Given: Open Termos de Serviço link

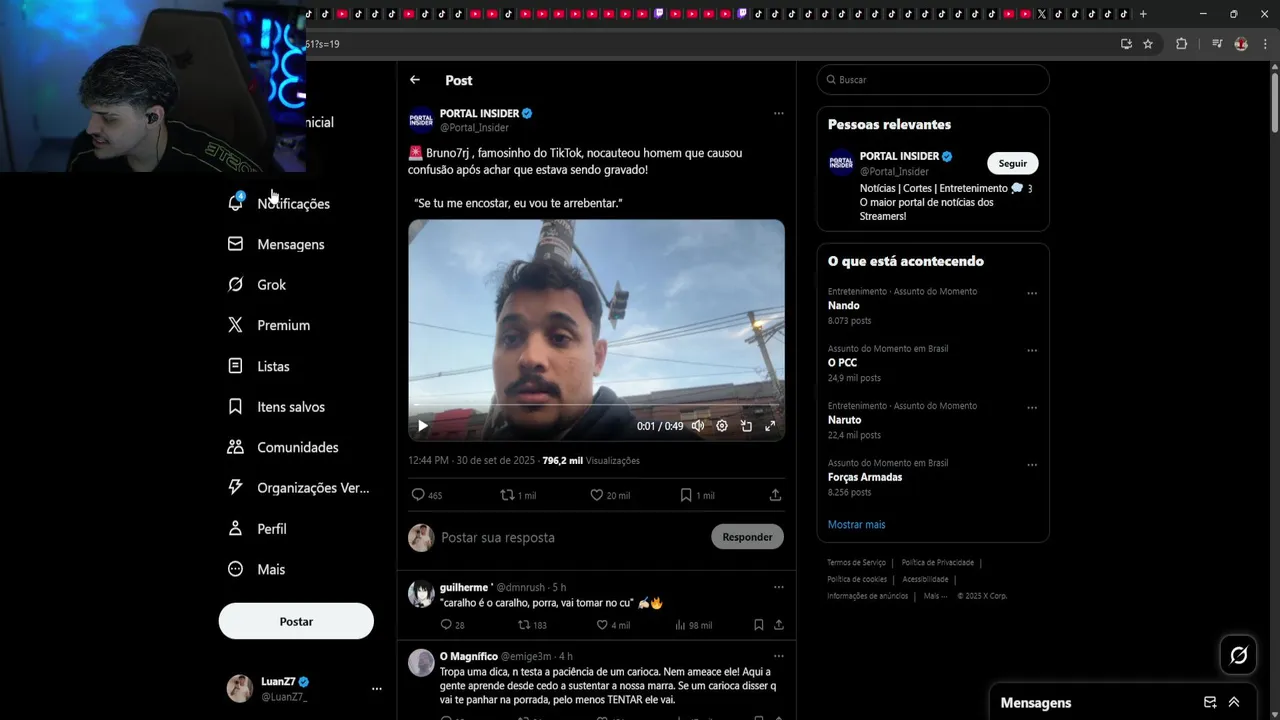Looking at the screenshot, I should point(856,563).
